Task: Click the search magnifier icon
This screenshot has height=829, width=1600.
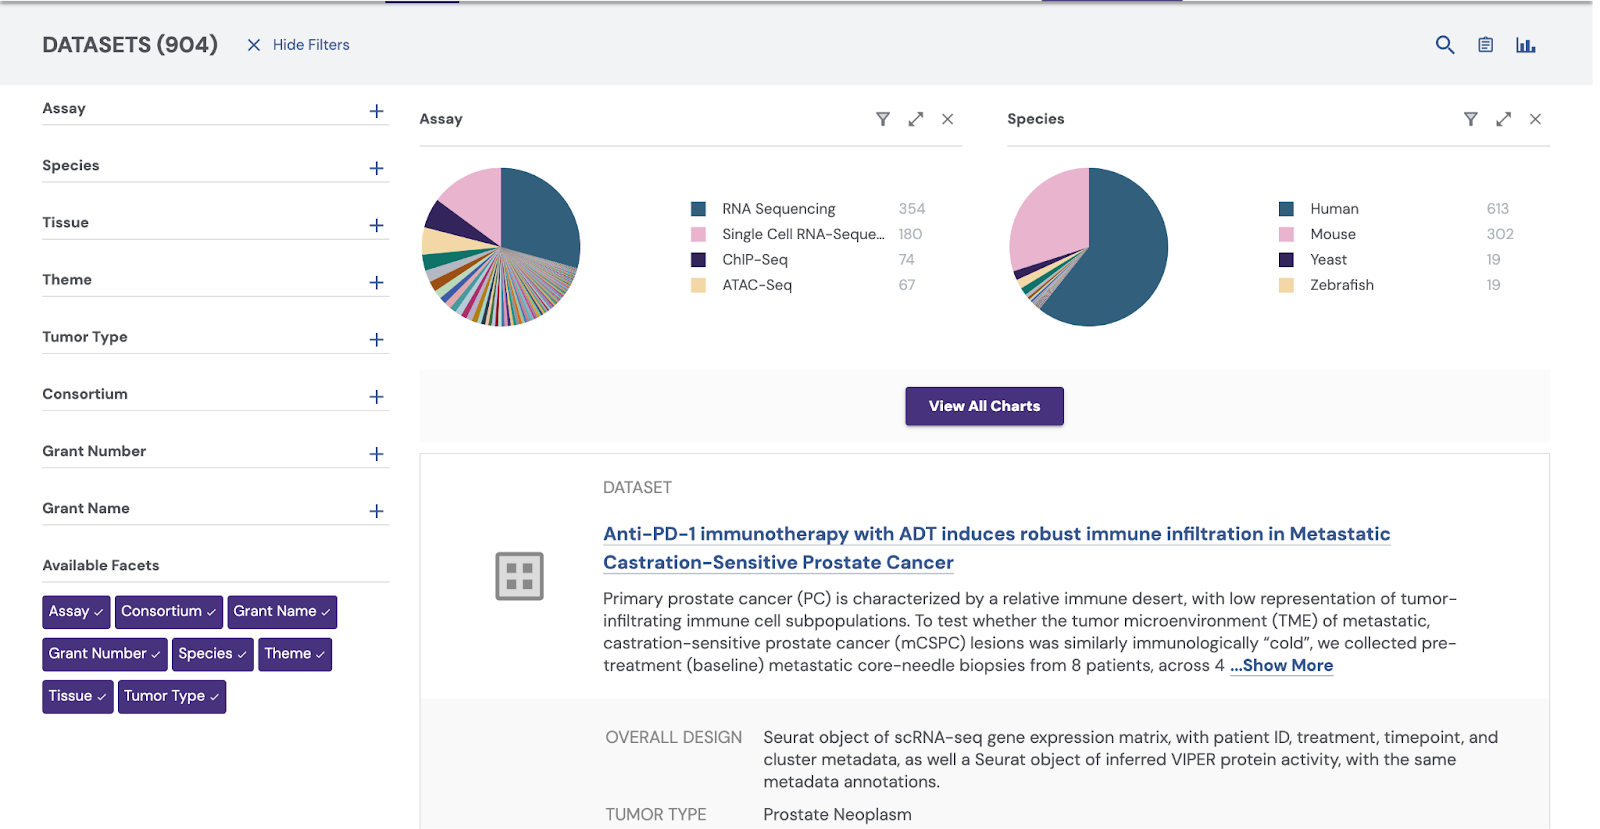Action: [x=1444, y=45]
